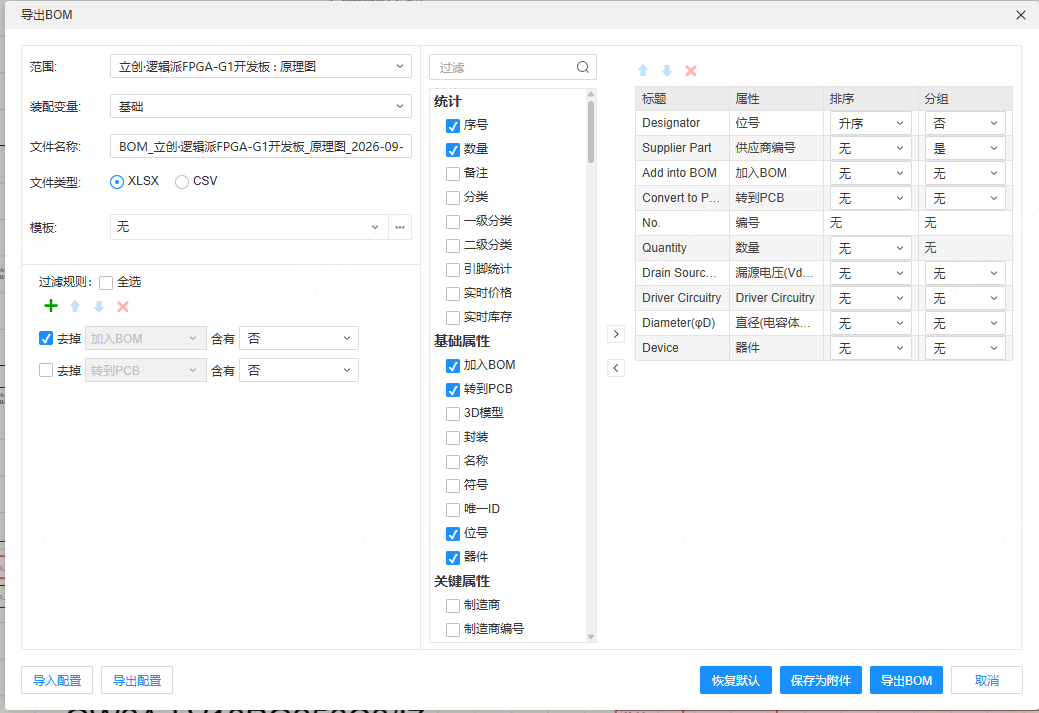Check the 制造商 checkbox
This screenshot has height=713, width=1039.
(453, 606)
